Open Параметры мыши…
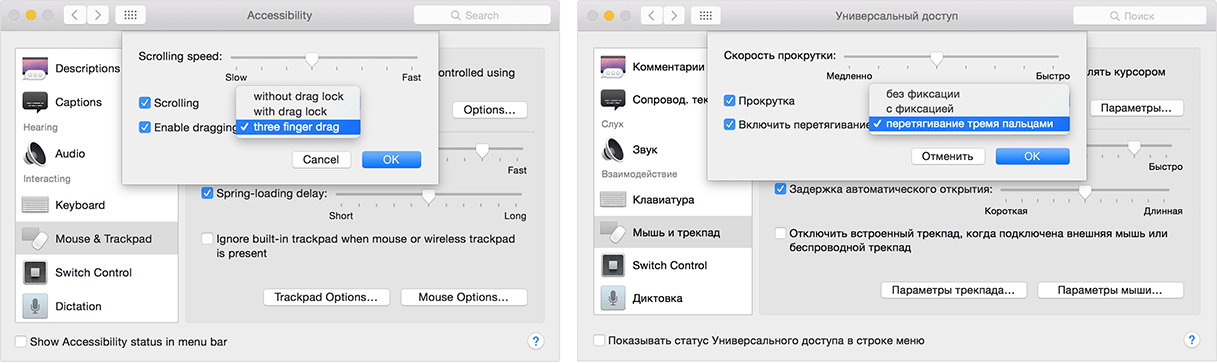 coord(1110,290)
